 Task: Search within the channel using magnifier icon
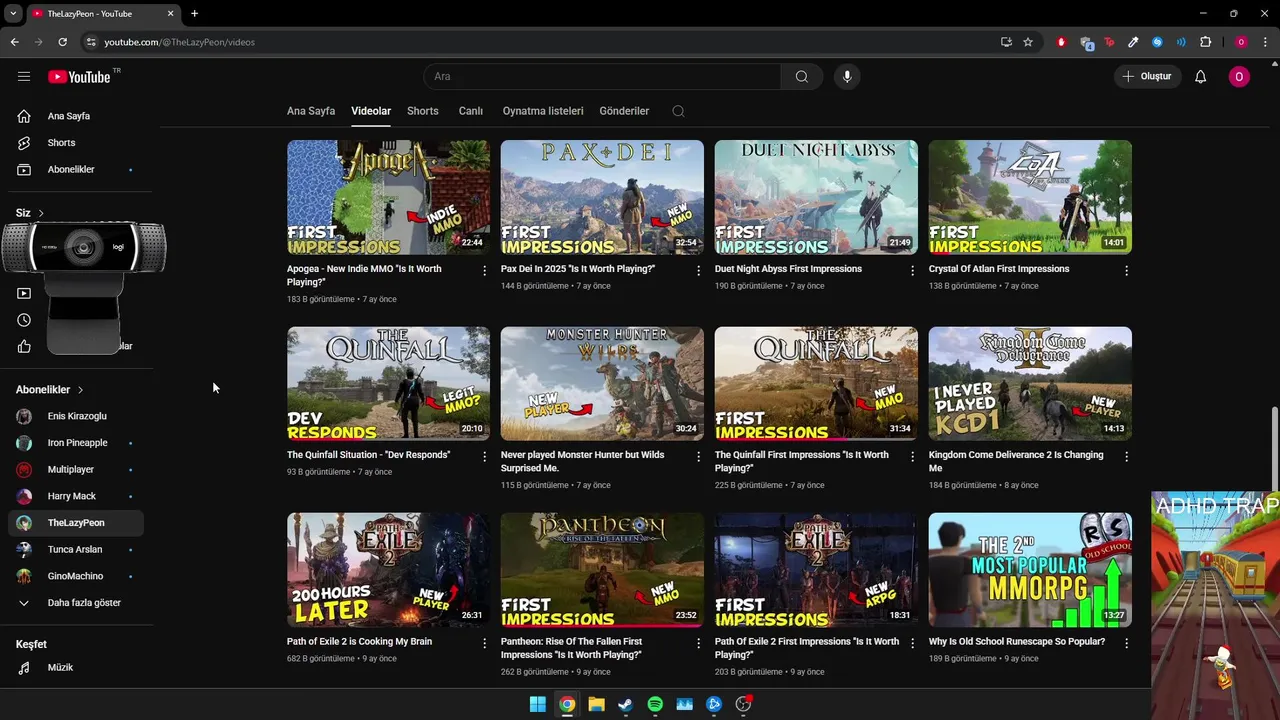tap(678, 111)
